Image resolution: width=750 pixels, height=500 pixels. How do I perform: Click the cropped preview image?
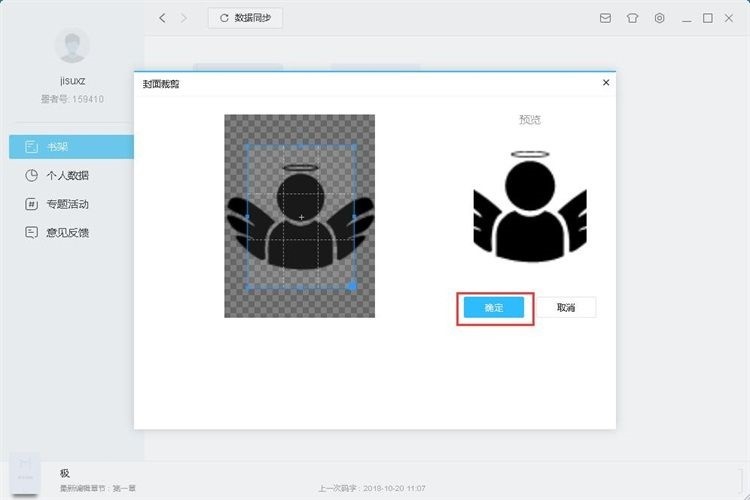click(x=529, y=206)
